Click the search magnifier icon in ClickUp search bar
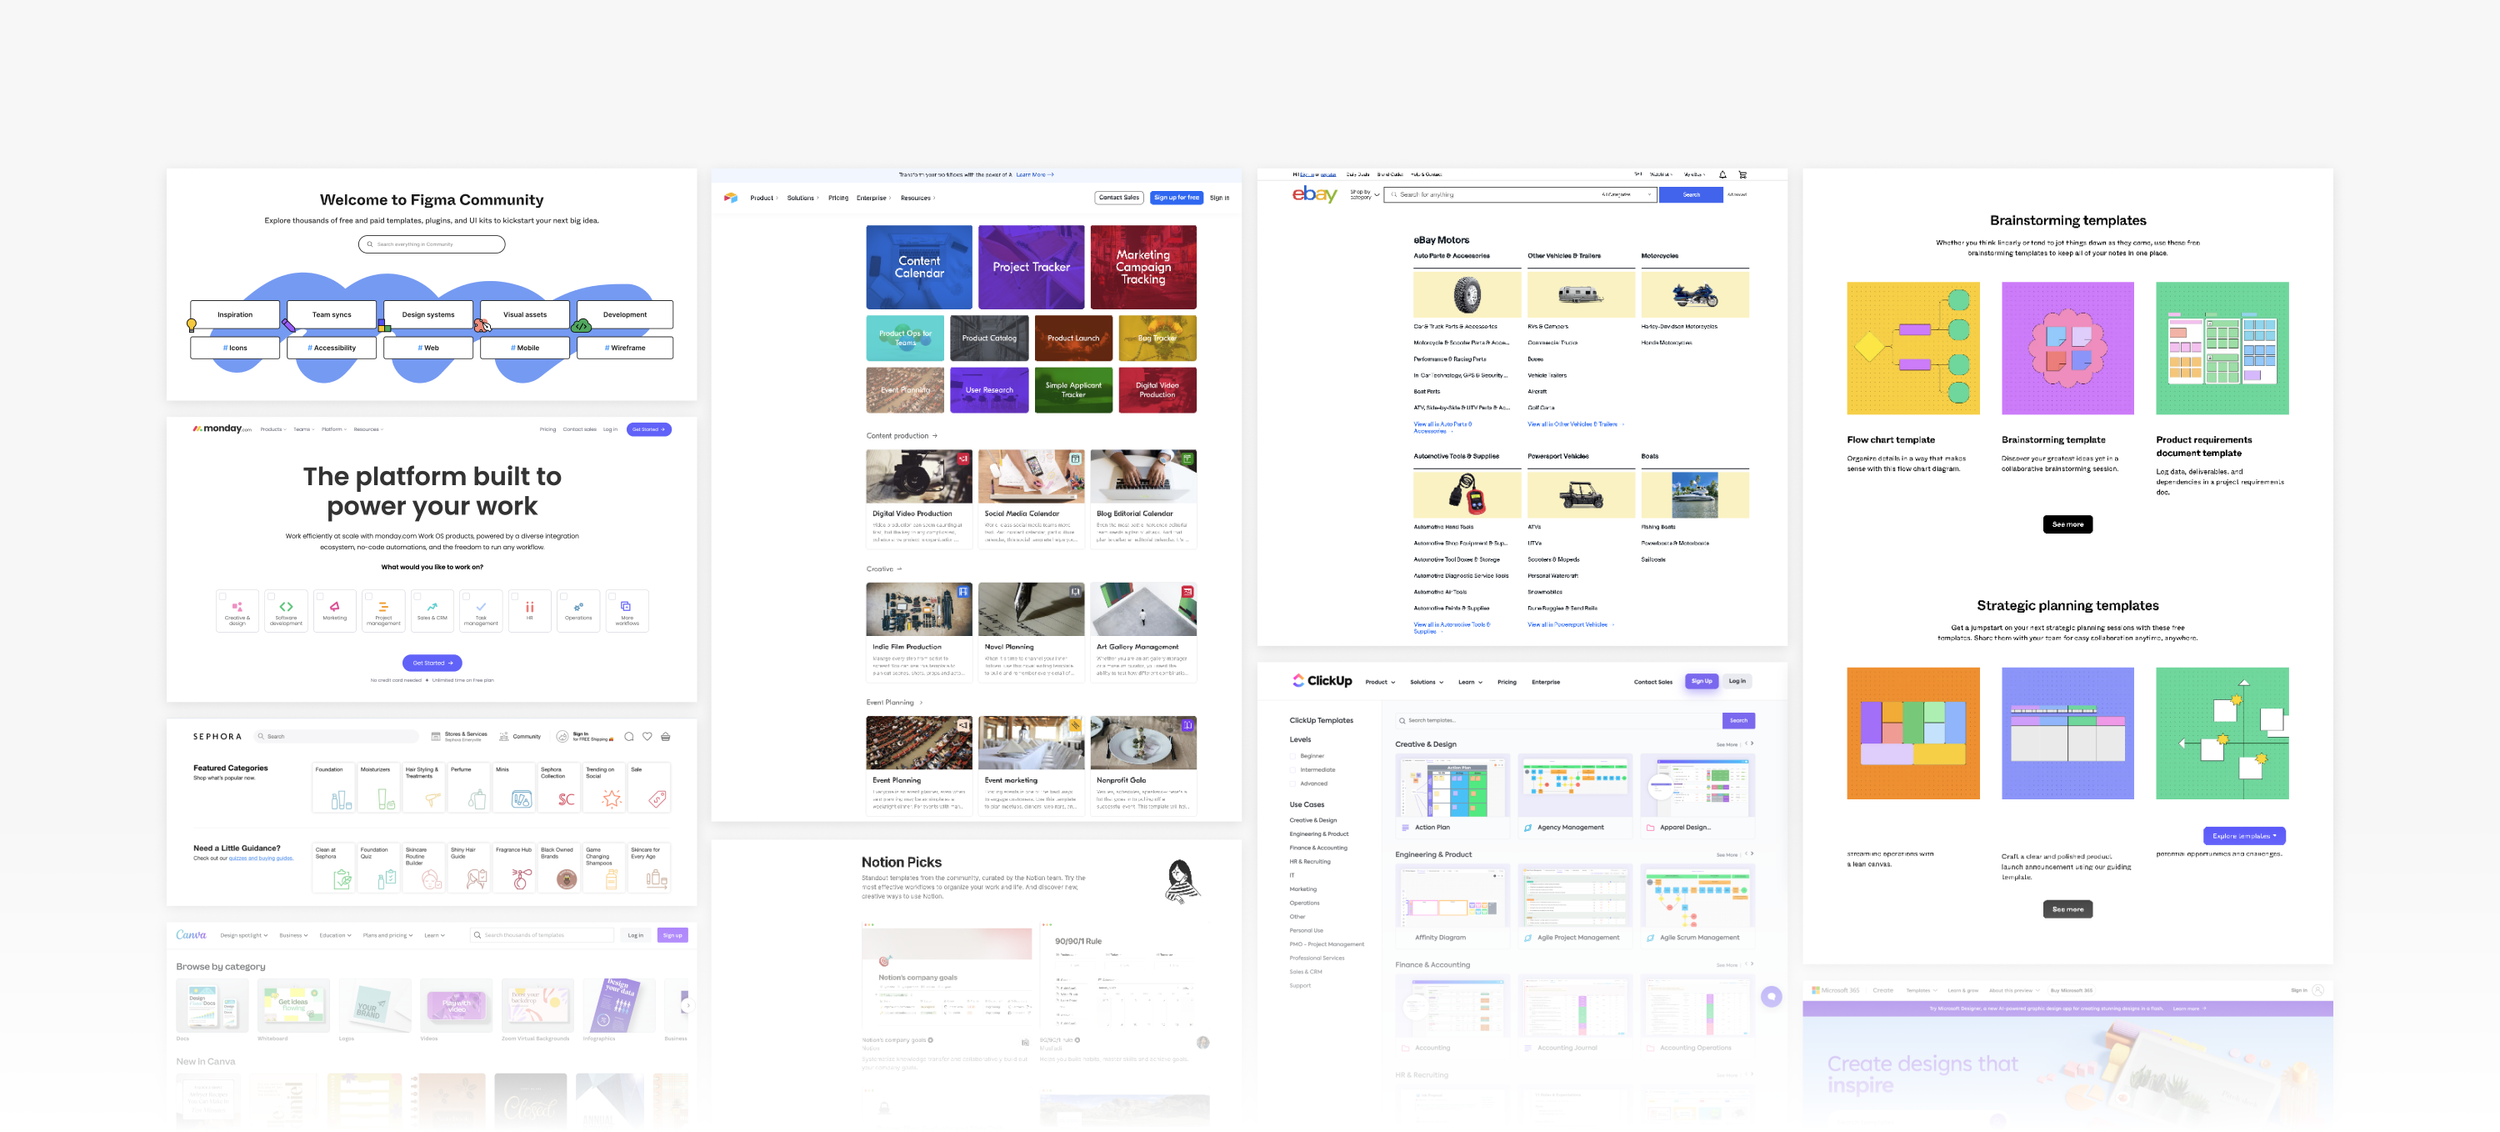This screenshot has width=2500, height=1132. coord(1400,720)
